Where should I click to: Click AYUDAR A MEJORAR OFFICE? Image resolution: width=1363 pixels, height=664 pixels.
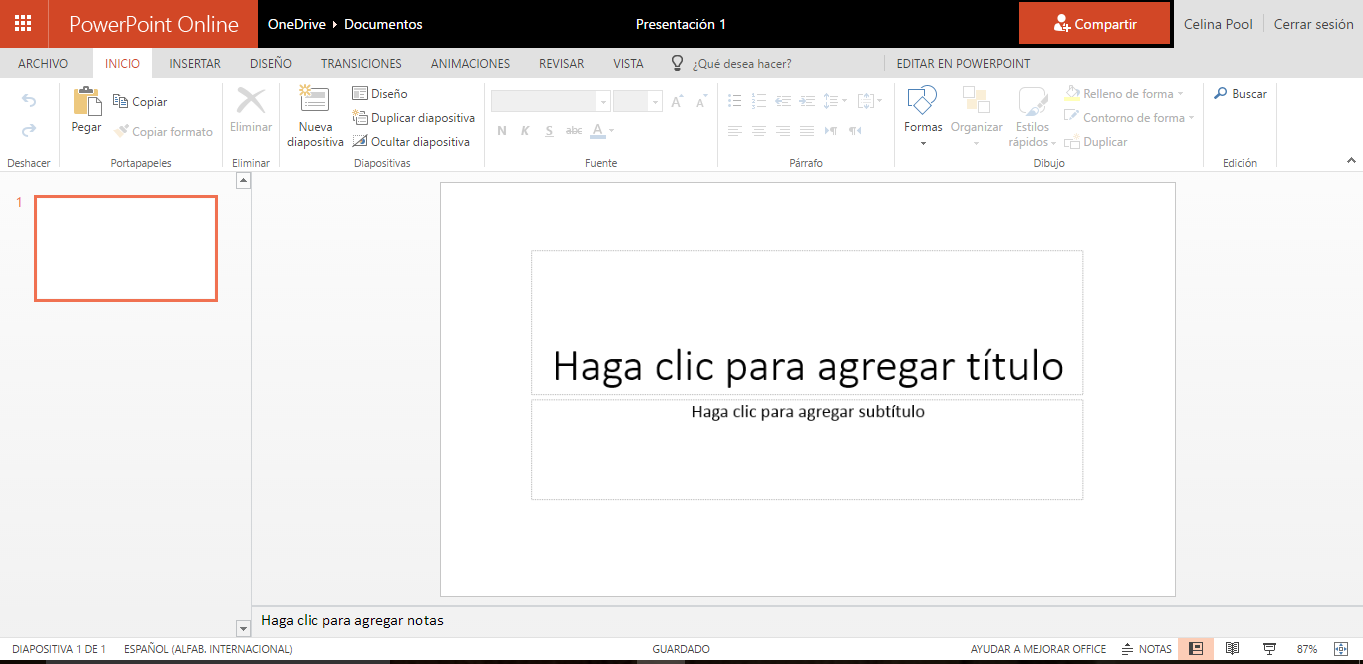pos(1038,649)
